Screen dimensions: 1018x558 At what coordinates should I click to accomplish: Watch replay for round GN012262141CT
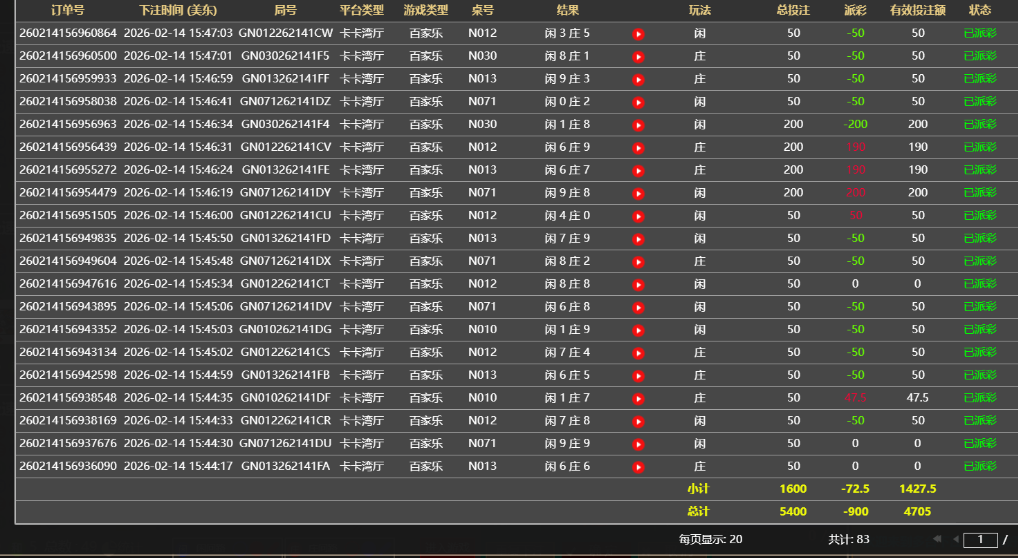click(x=638, y=285)
